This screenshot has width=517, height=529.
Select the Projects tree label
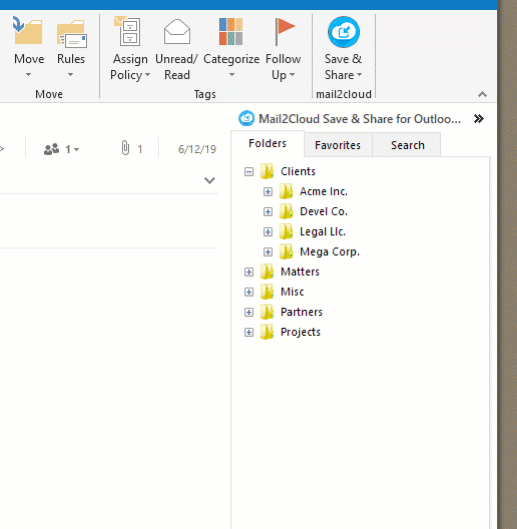click(300, 332)
